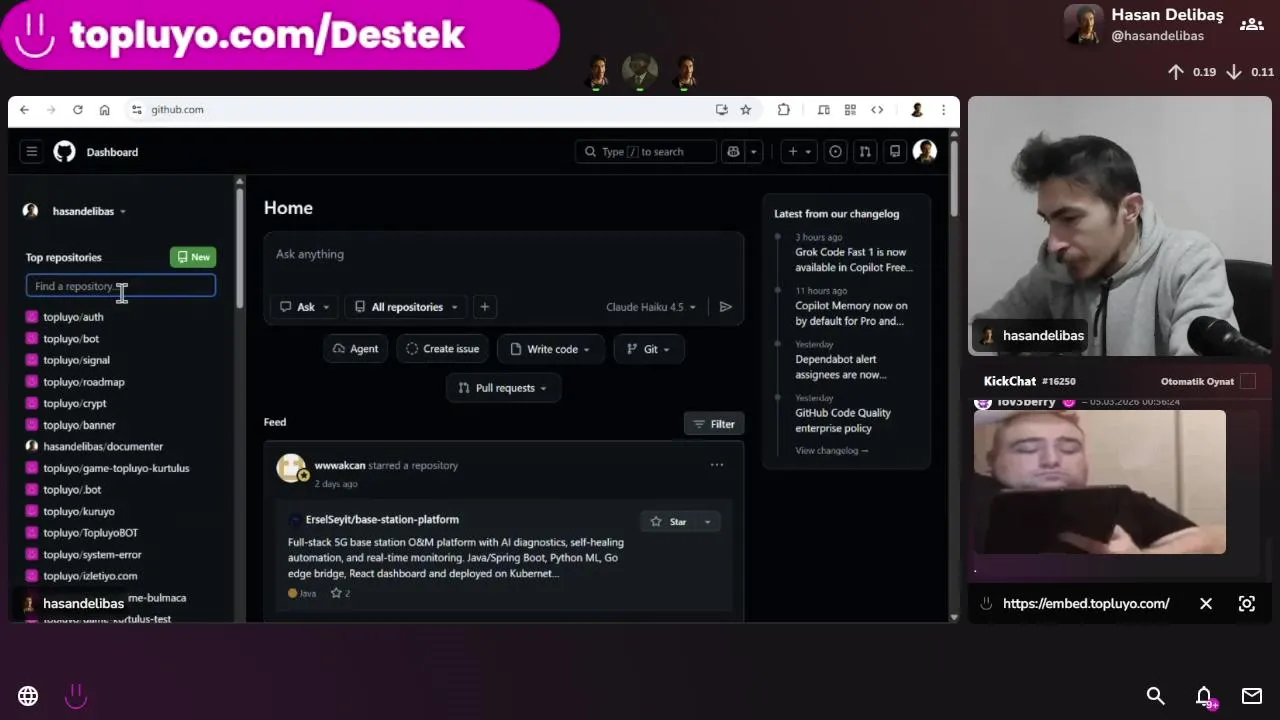Open the create new plus dropdown
The width and height of the screenshot is (1280, 720).
pos(800,152)
